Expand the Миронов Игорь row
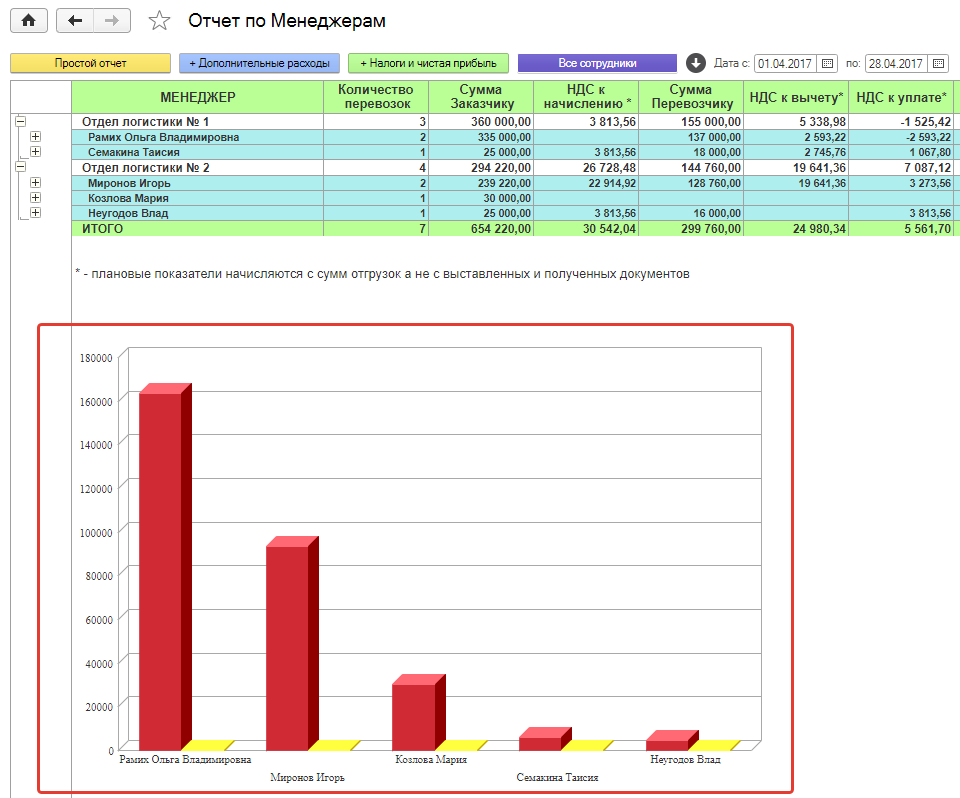 (36, 183)
